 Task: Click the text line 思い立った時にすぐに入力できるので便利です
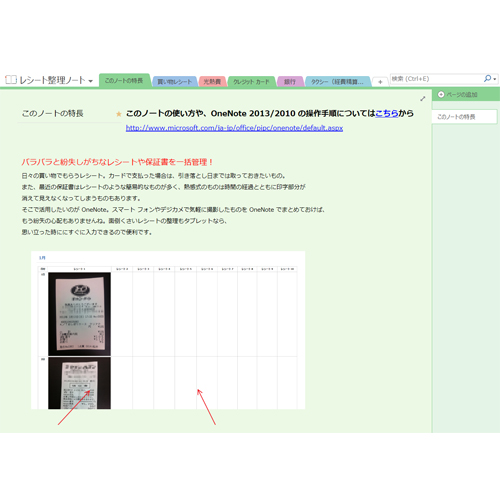87,232
